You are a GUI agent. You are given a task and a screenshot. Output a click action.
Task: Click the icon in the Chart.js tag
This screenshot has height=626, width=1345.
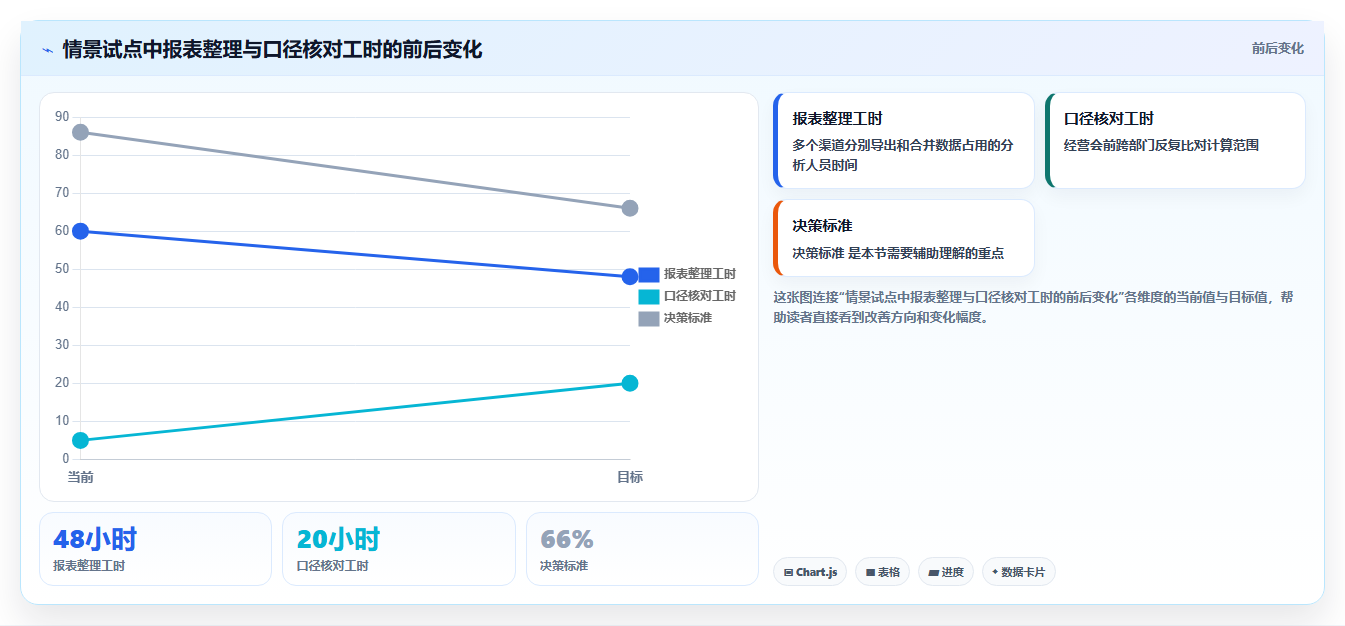click(x=789, y=573)
